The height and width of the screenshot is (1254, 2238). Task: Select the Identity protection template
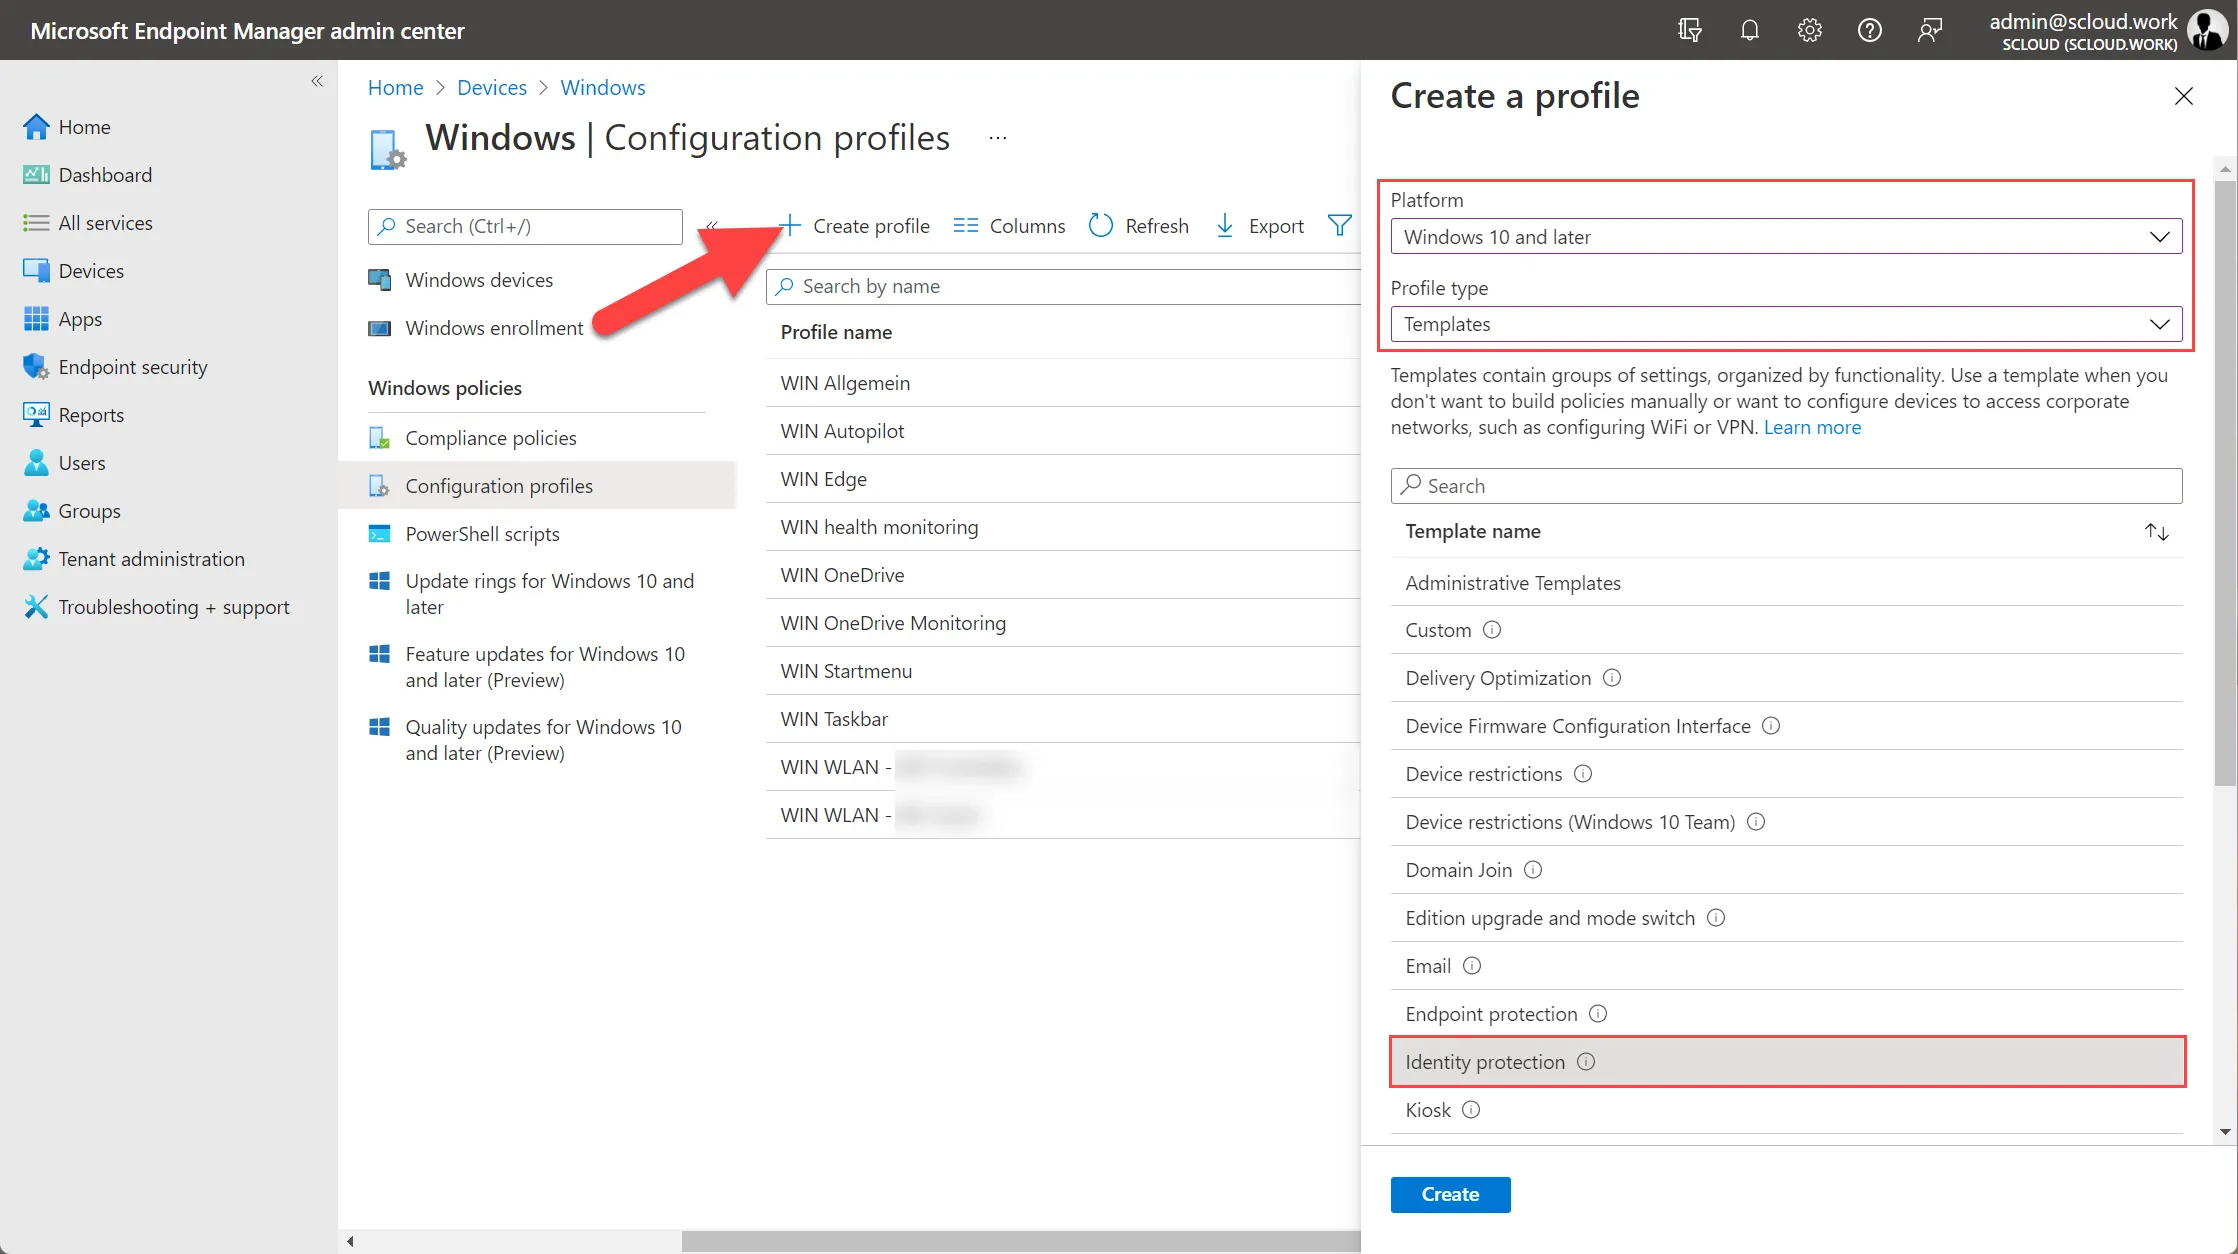(1786, 1062)
